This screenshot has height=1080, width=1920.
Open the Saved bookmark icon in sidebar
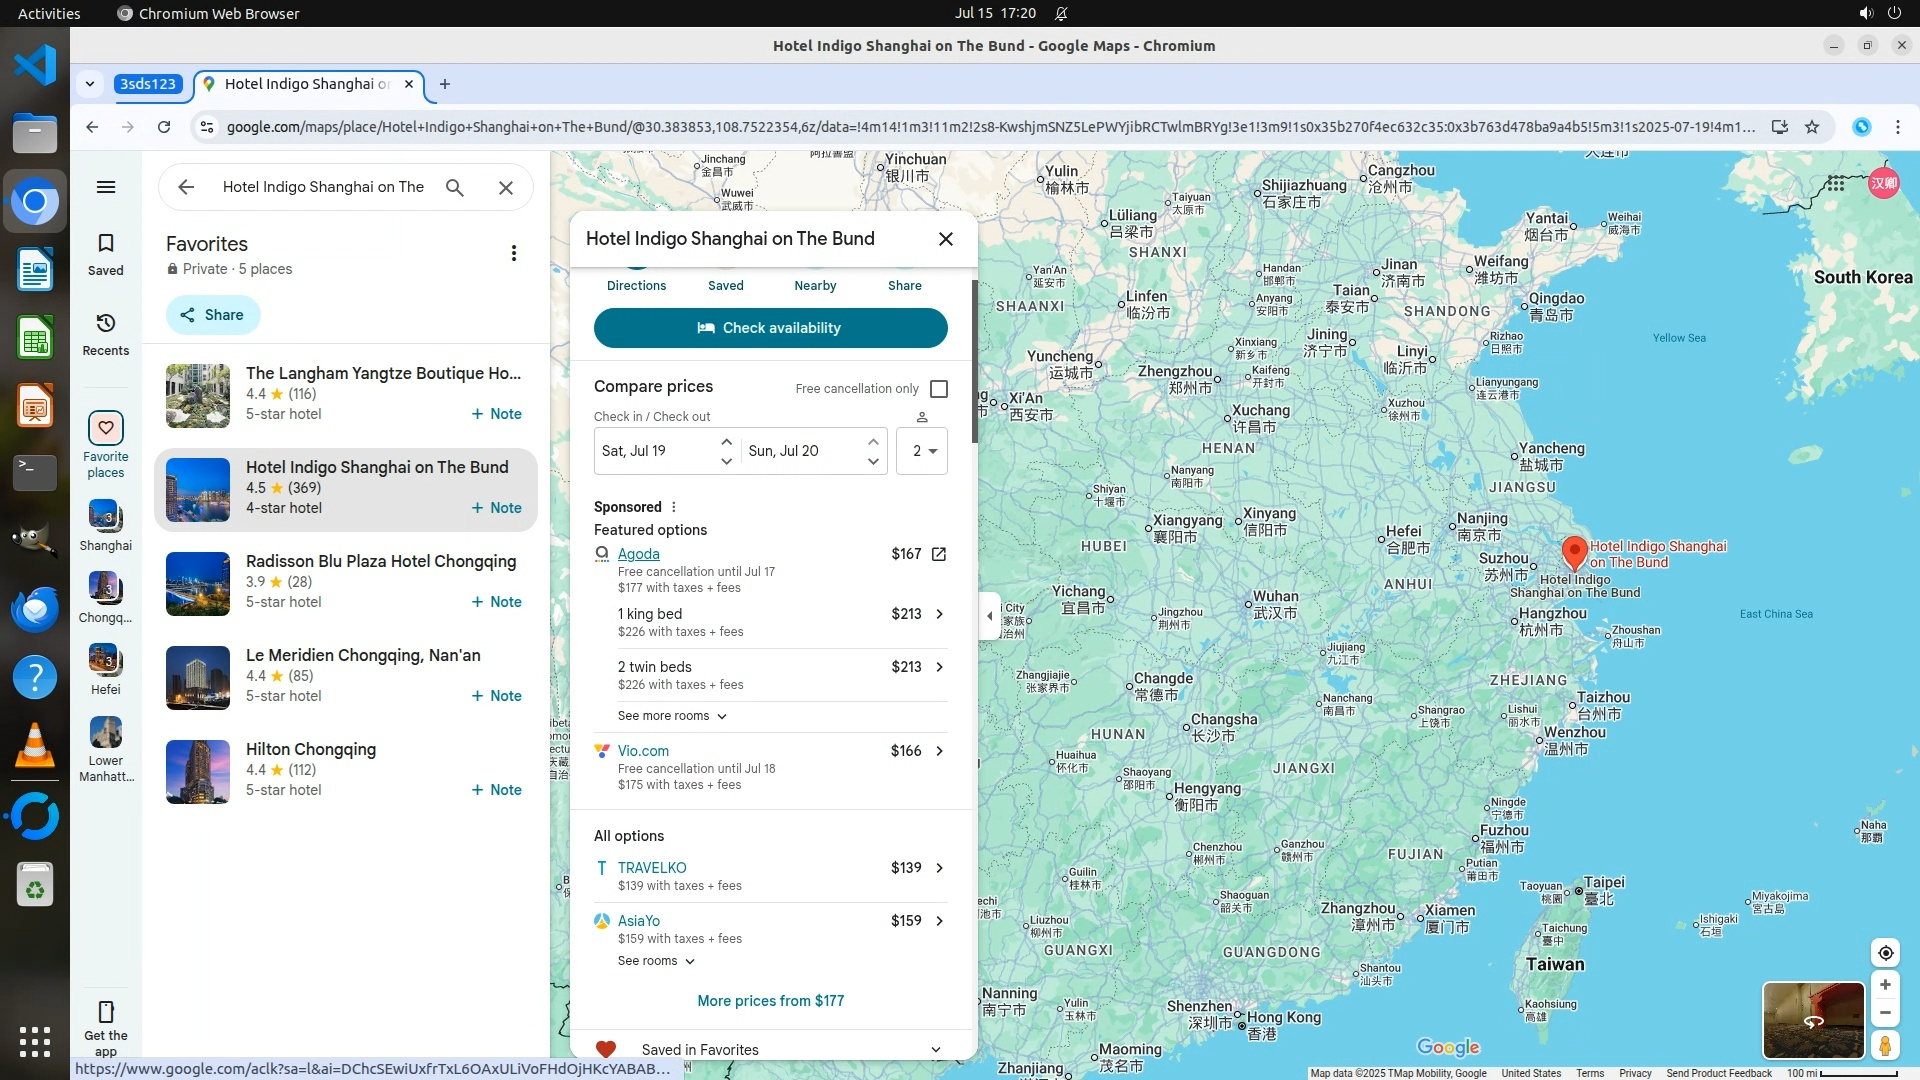tap(105, 244)
